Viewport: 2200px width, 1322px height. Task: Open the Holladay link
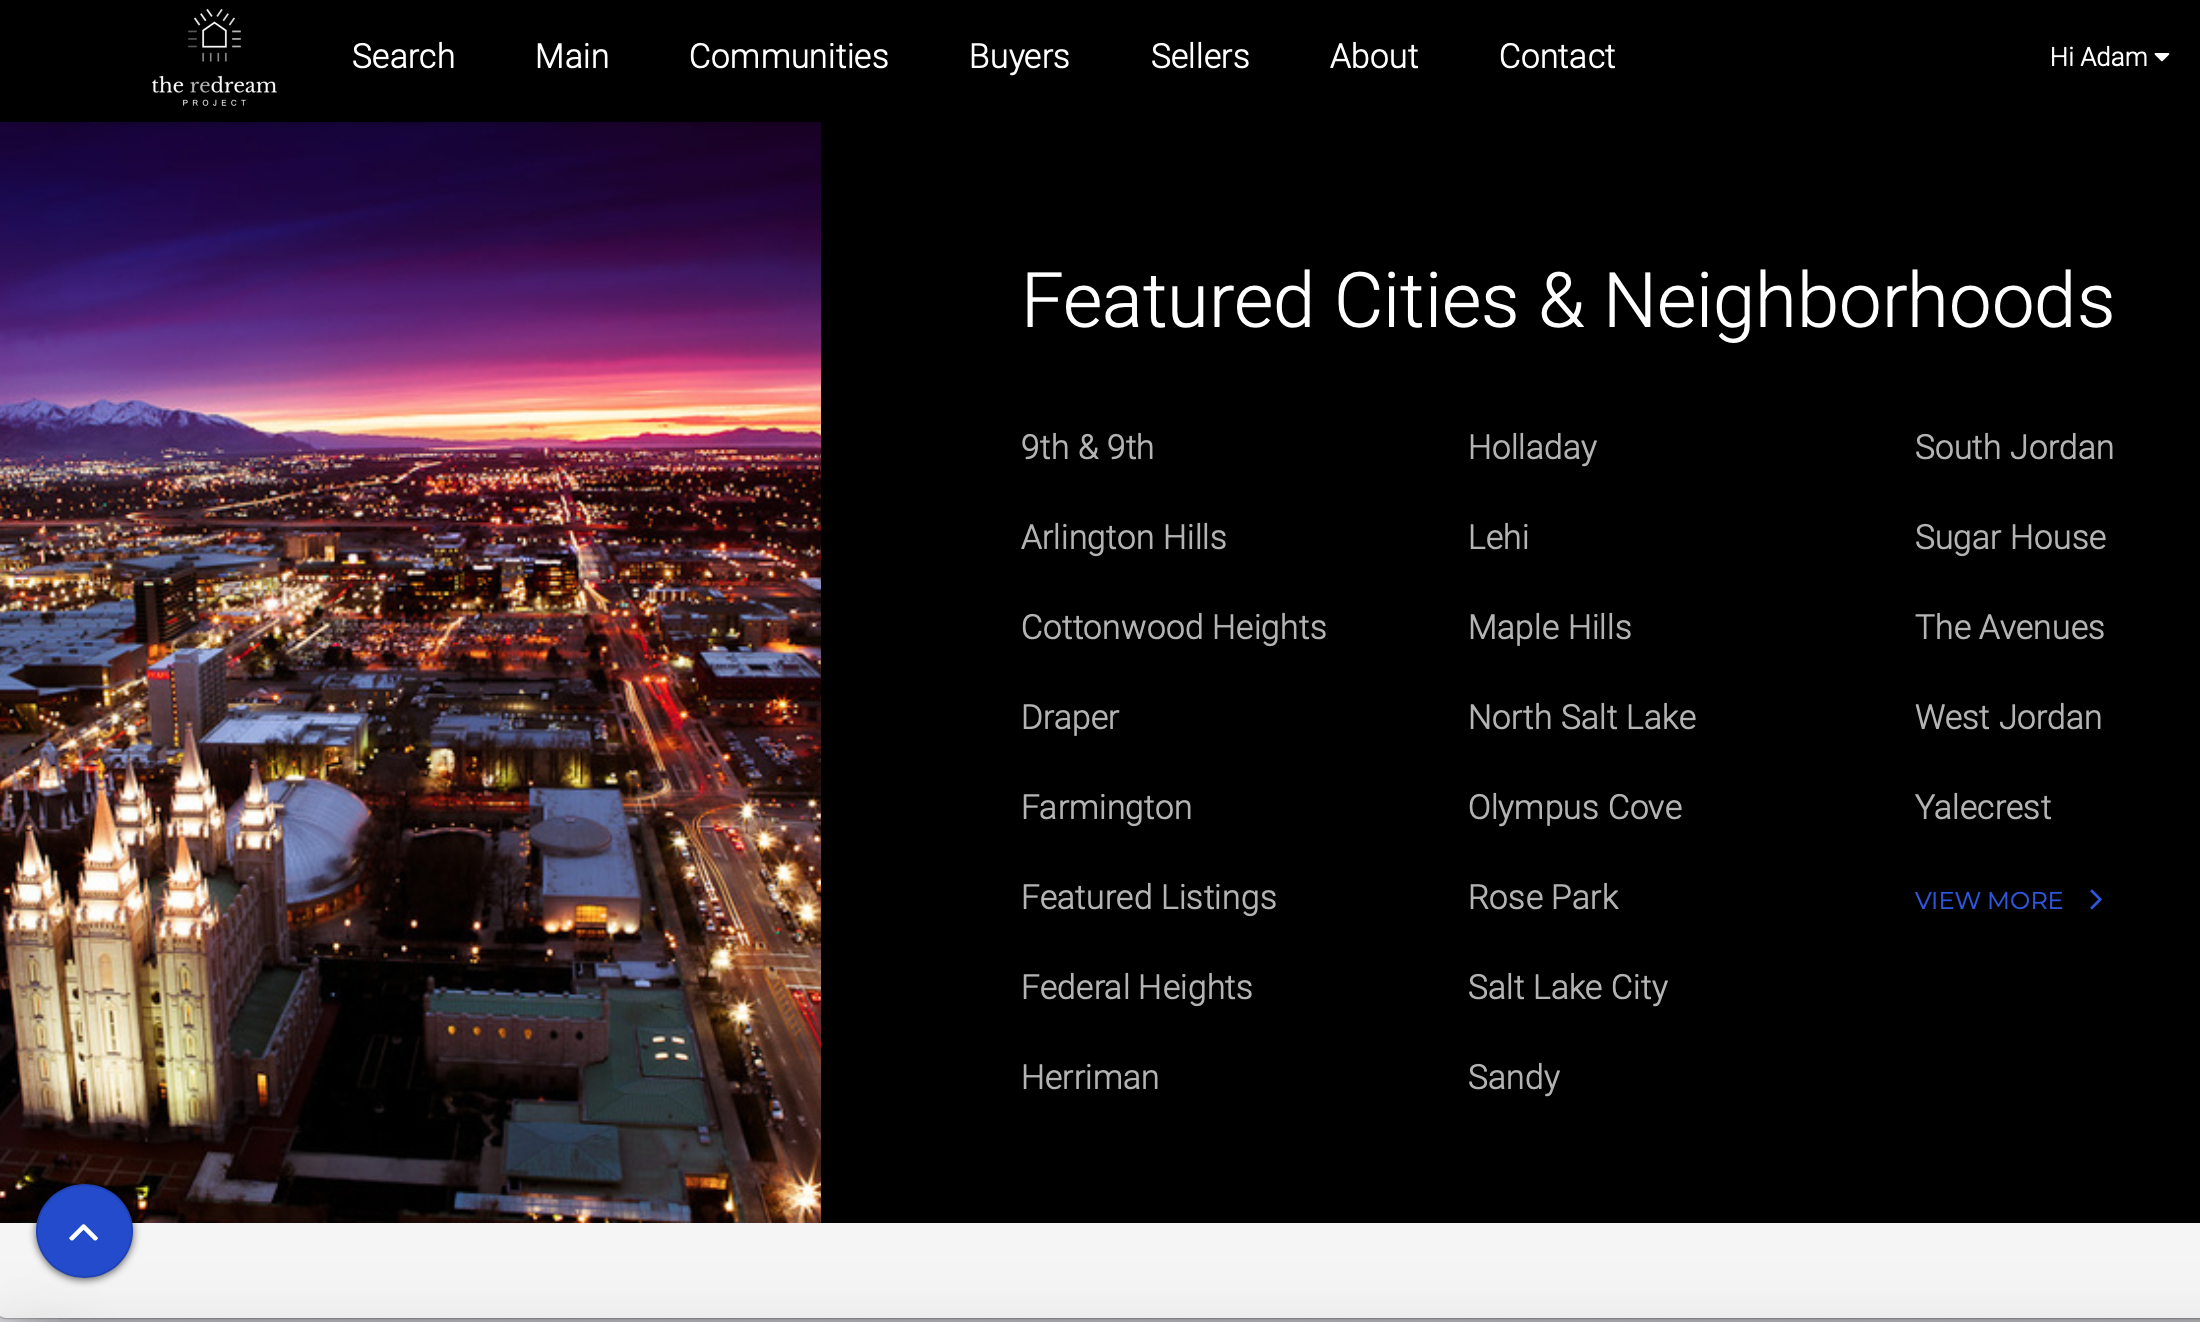click(x=1532, y=447)
